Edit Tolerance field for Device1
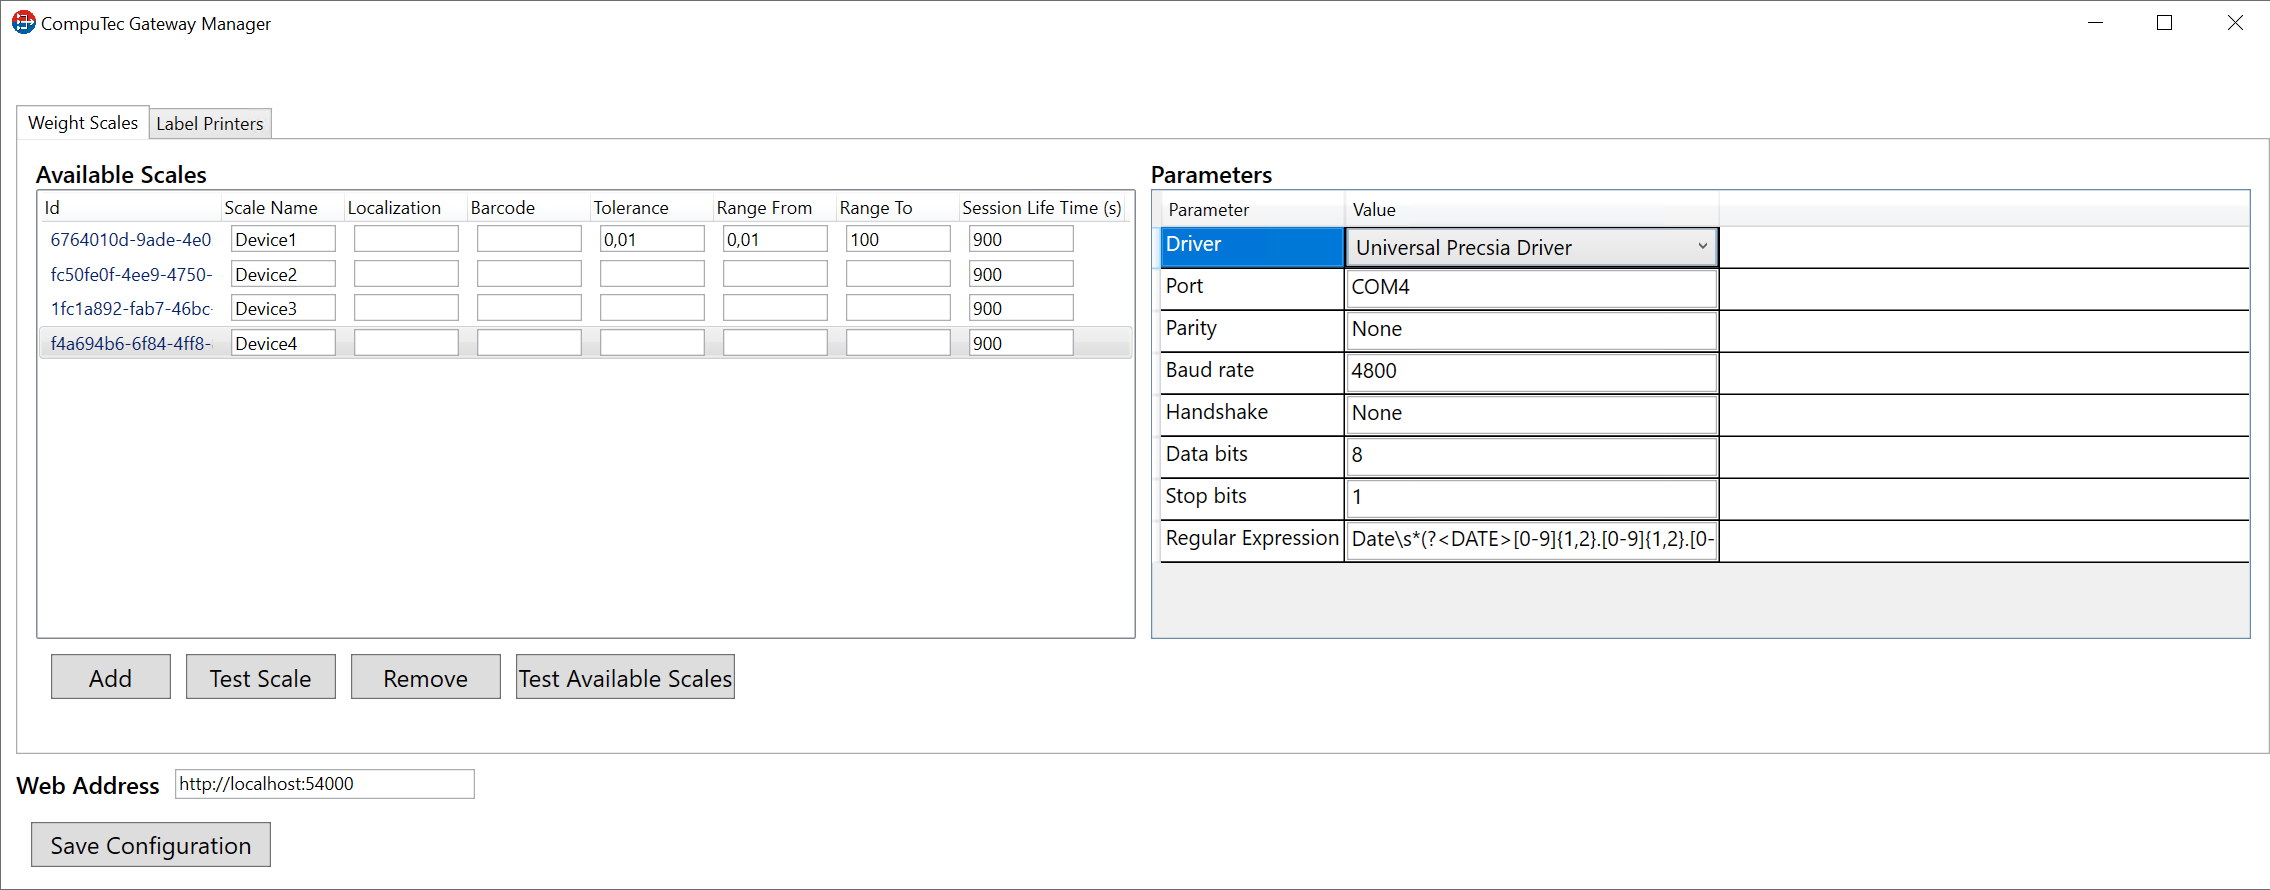 652,240
